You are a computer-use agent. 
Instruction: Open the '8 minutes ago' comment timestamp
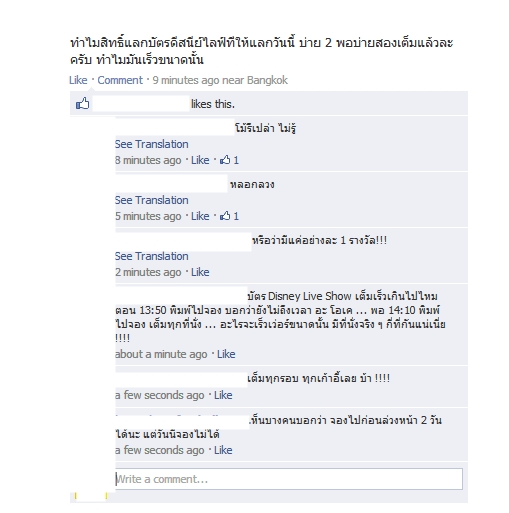(x=148, y=160)
